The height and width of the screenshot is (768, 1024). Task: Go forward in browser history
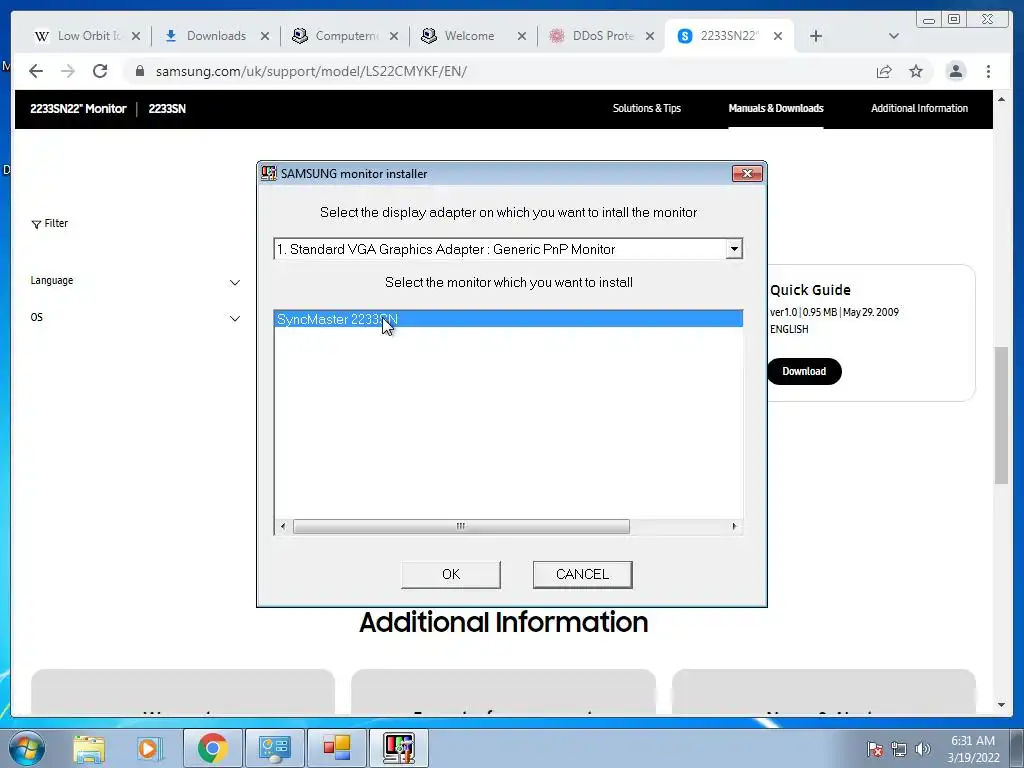click(68, 71)
